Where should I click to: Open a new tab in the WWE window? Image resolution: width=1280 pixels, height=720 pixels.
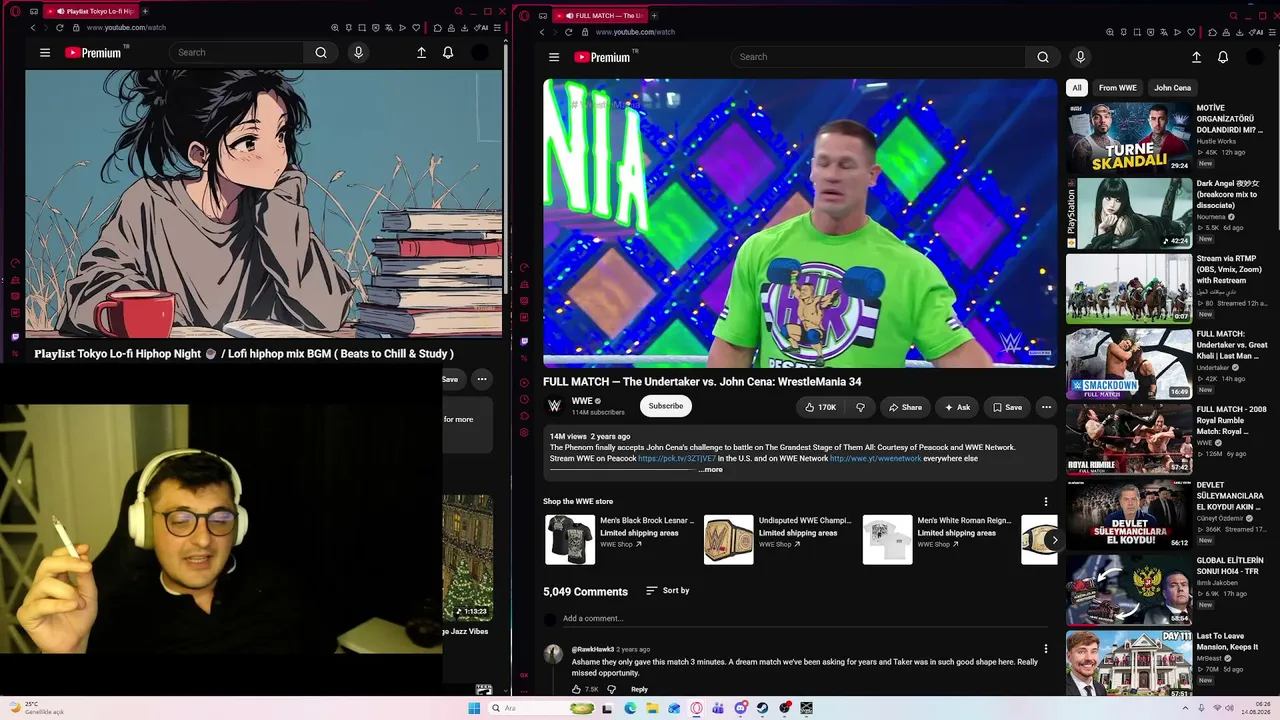point(654,15)
